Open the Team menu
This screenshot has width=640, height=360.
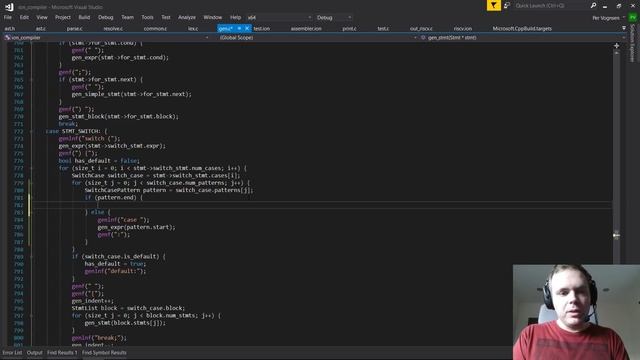coord(127,18)
